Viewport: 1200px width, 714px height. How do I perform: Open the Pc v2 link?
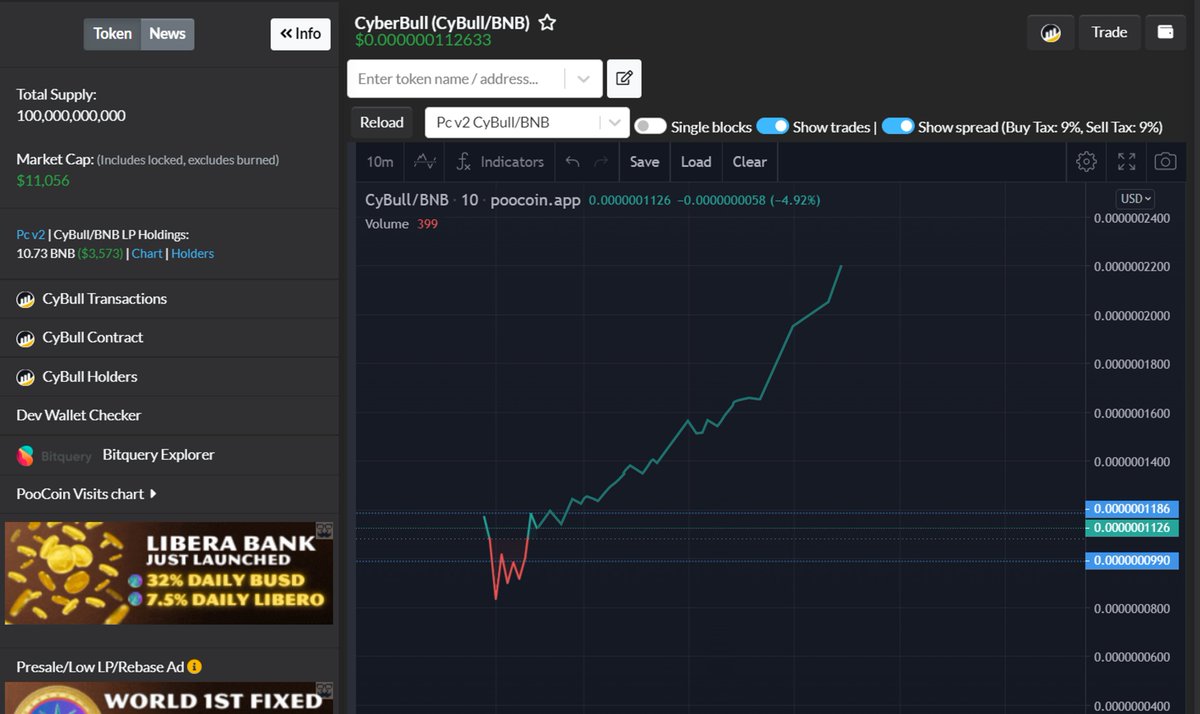point(31,234)
